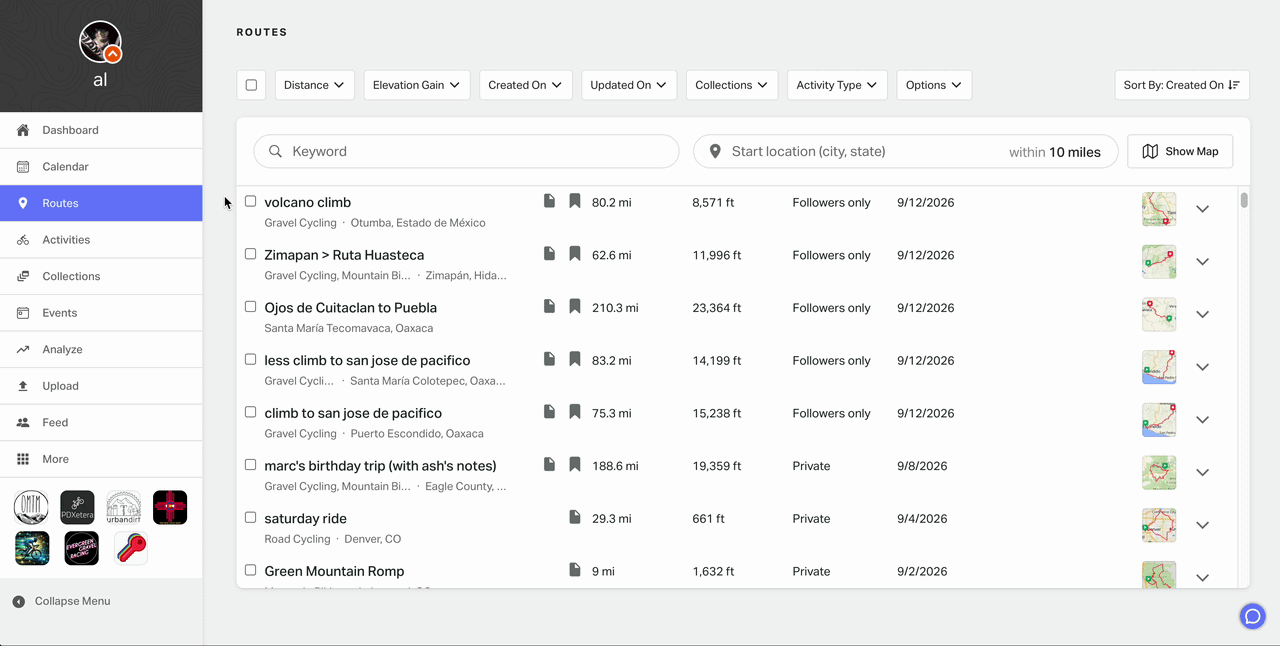Open the Elevation Gain filter dropdown
1280x646 pixels.
tap(417, 85)
